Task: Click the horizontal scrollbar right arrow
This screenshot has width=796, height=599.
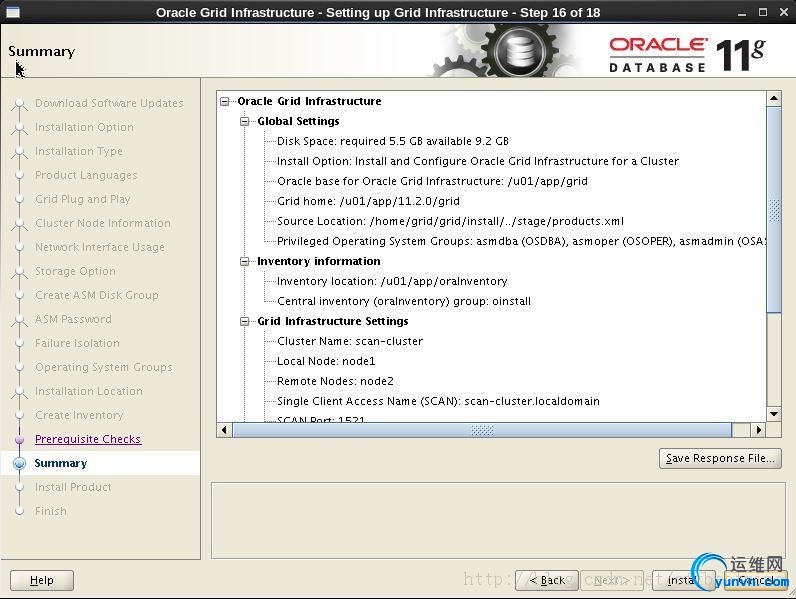Action: (x=758, y=430)
